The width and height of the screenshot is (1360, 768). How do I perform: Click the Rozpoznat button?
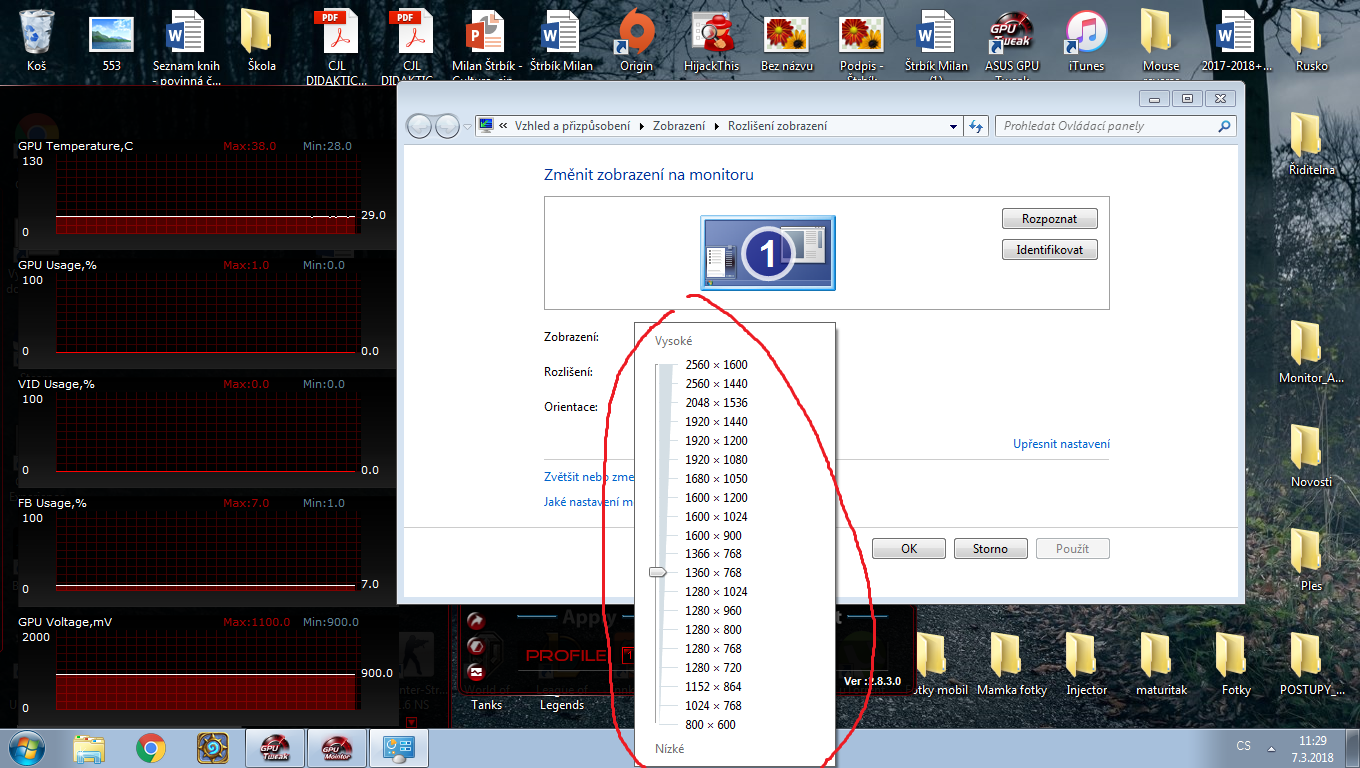coord(1050,219)
